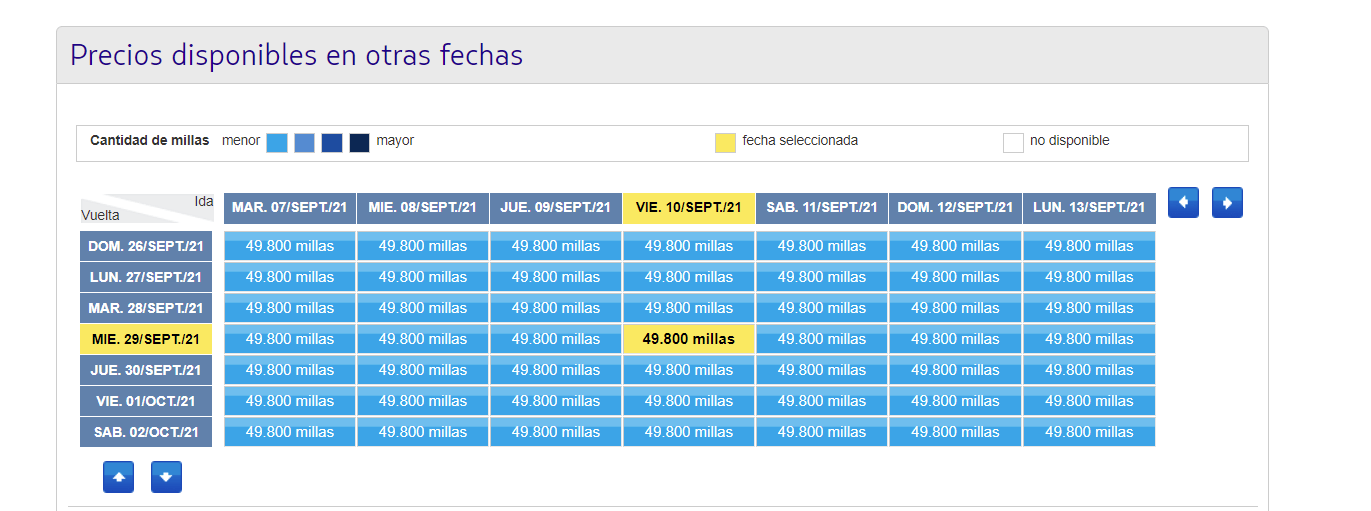Pick fare for VIE. 10 departure, DOM. 26 return
This screenshot has height=511, width=1371.
click(689, 246)
